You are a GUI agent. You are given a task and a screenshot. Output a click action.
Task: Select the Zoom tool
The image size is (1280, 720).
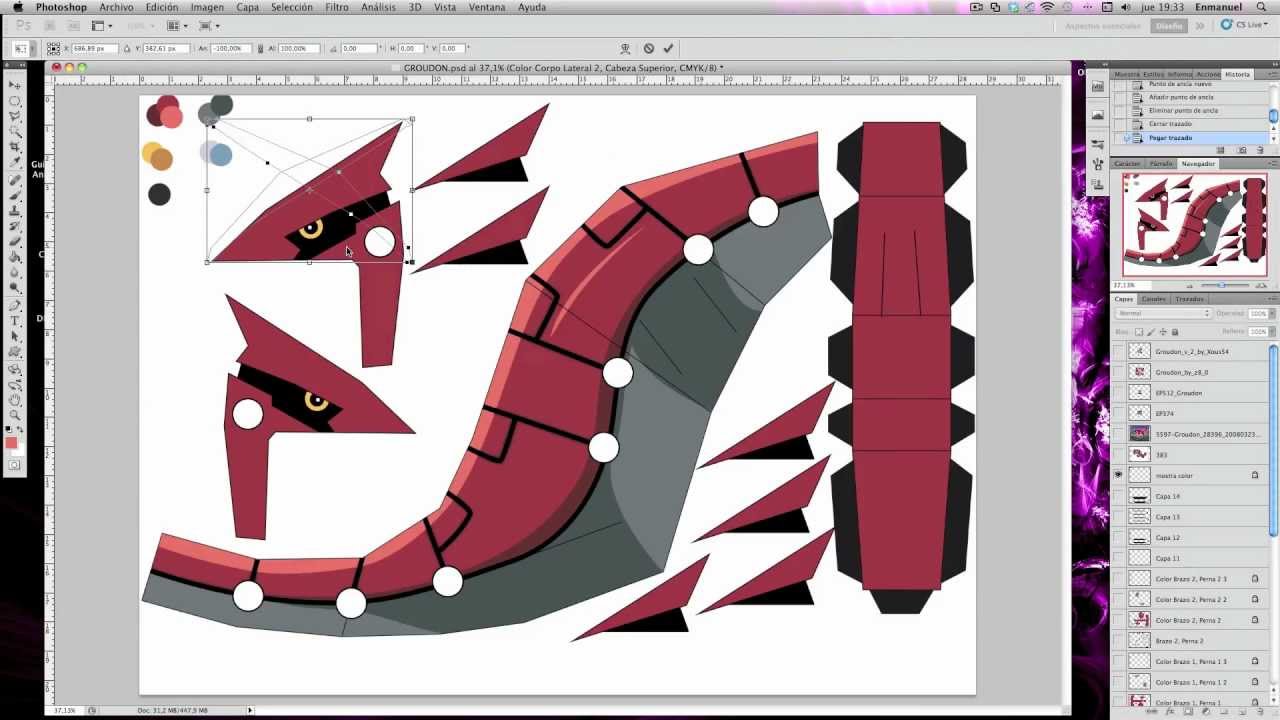(x=15, y=414)
